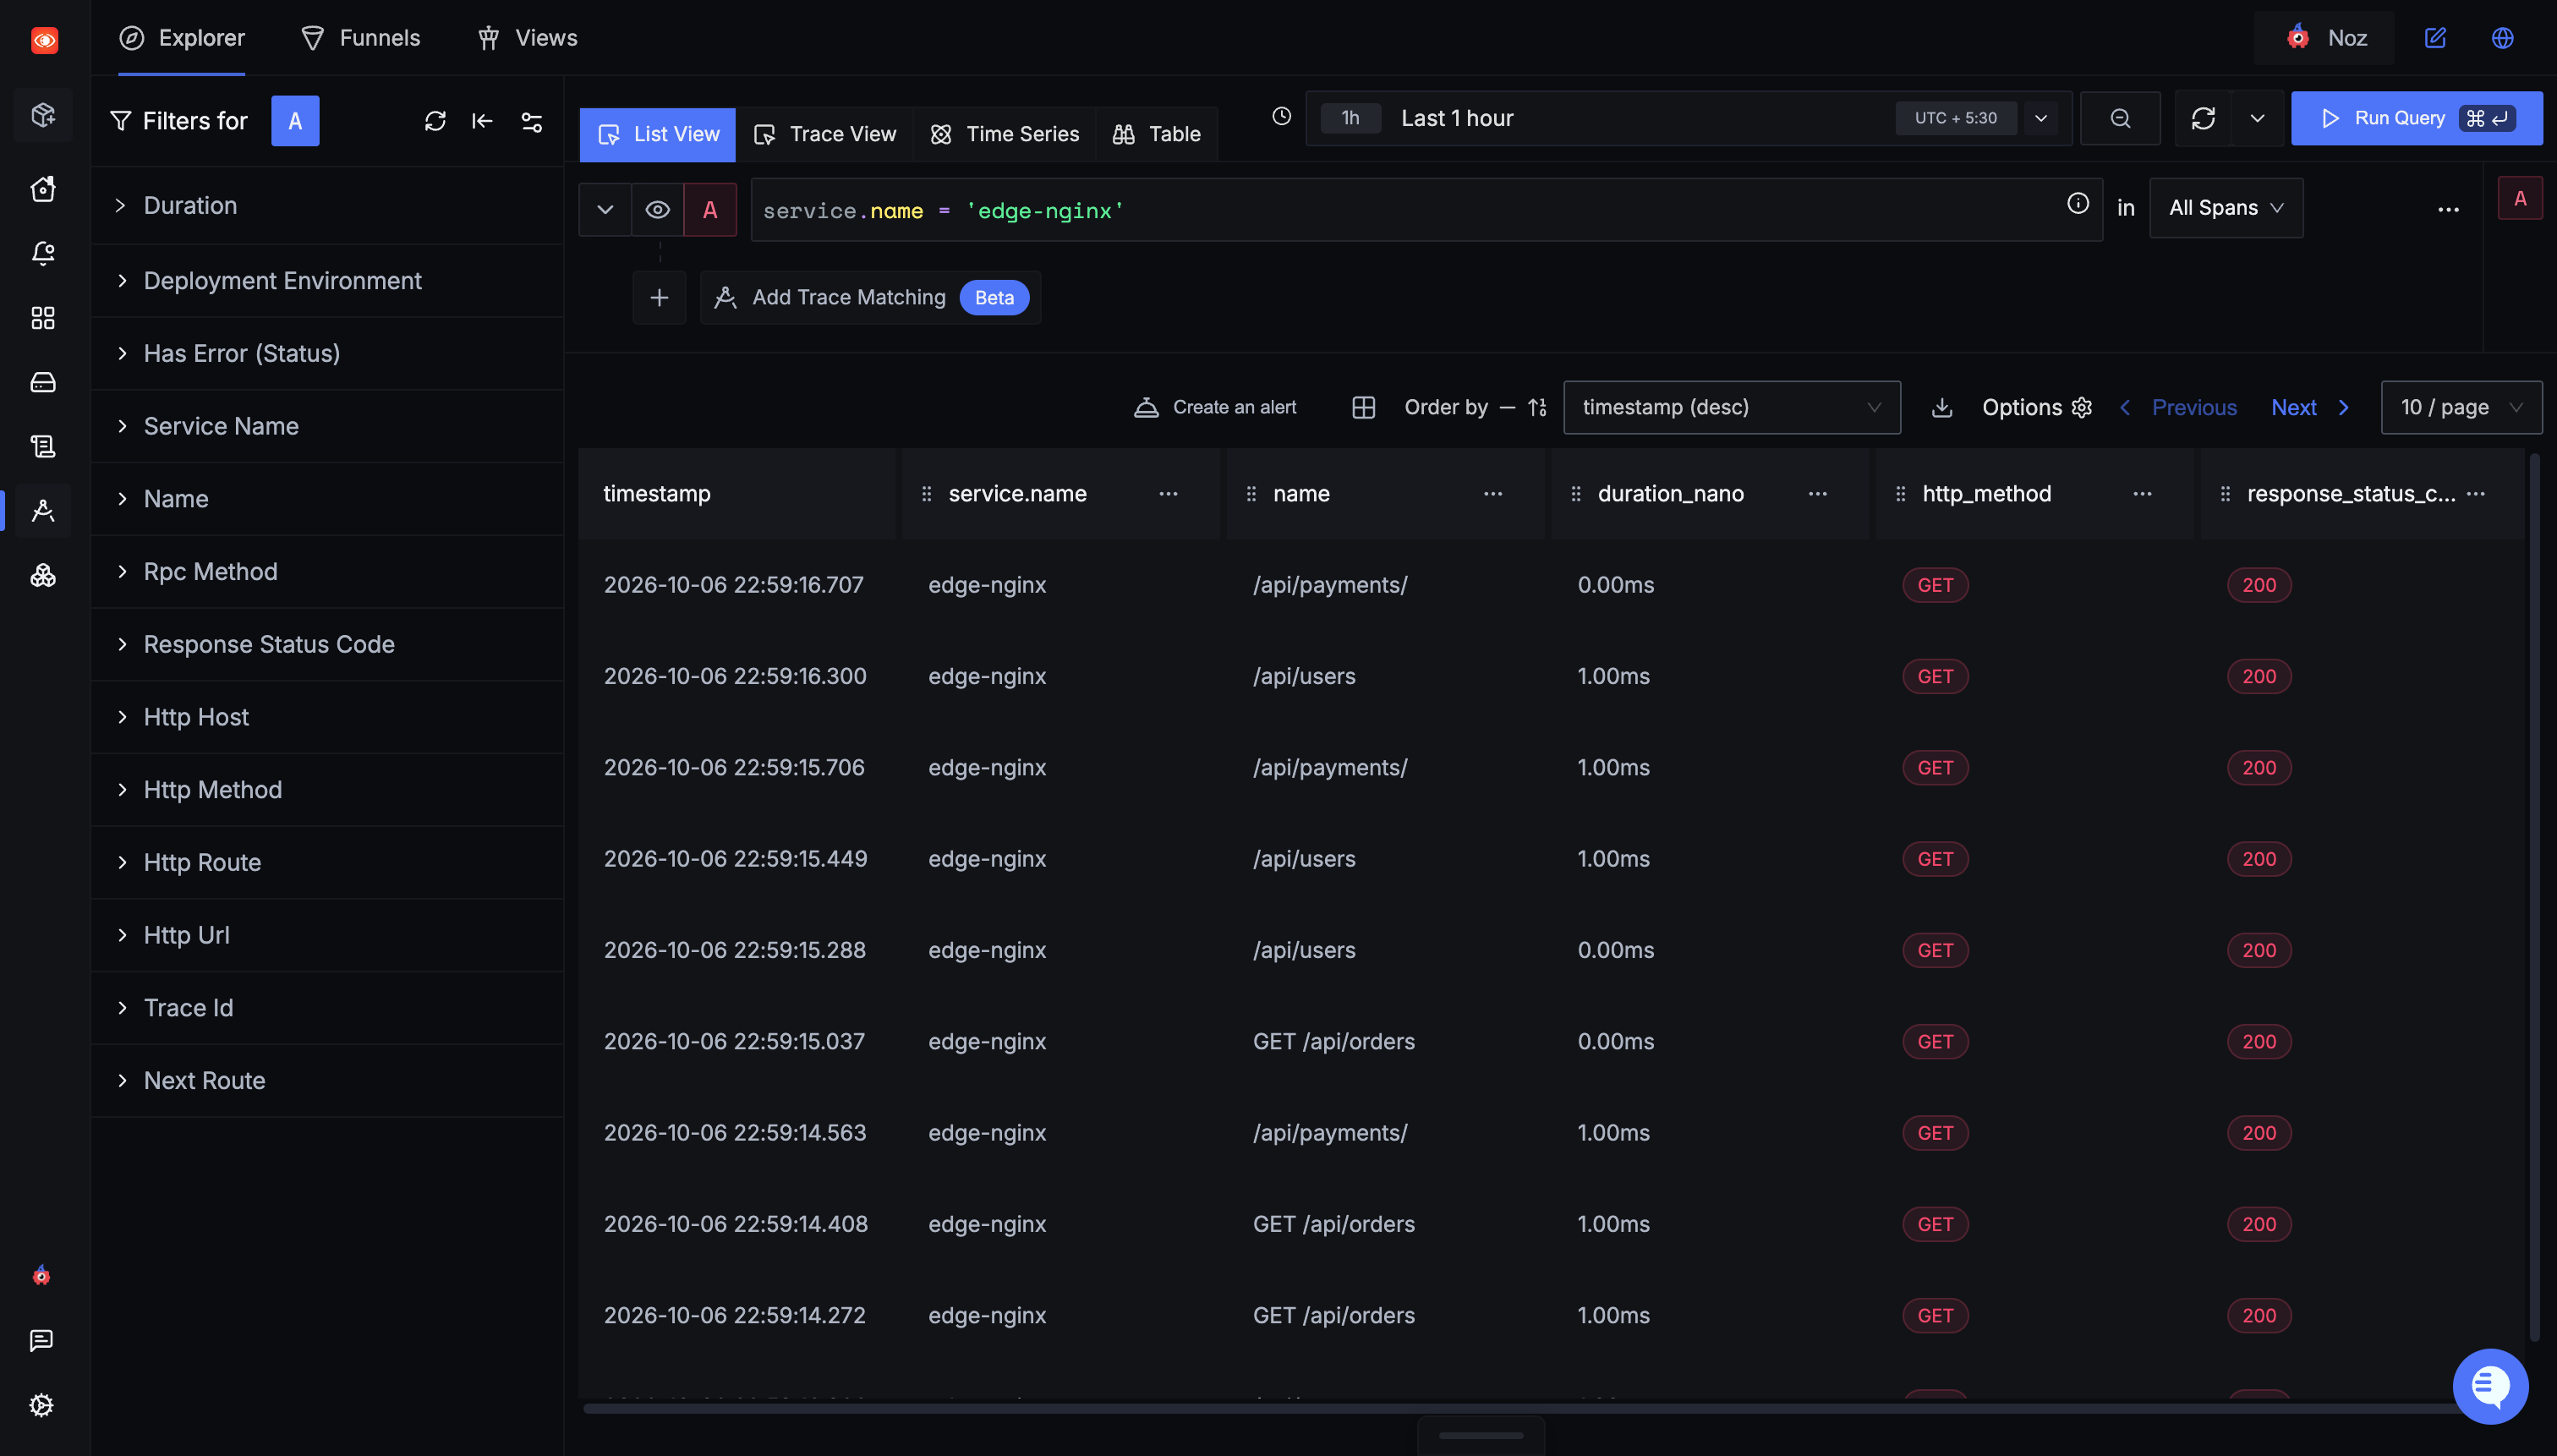This screenshot has height=1456, width=2557.
Task: Click the edit pencil icon top right
Action: click(2435, 38)
